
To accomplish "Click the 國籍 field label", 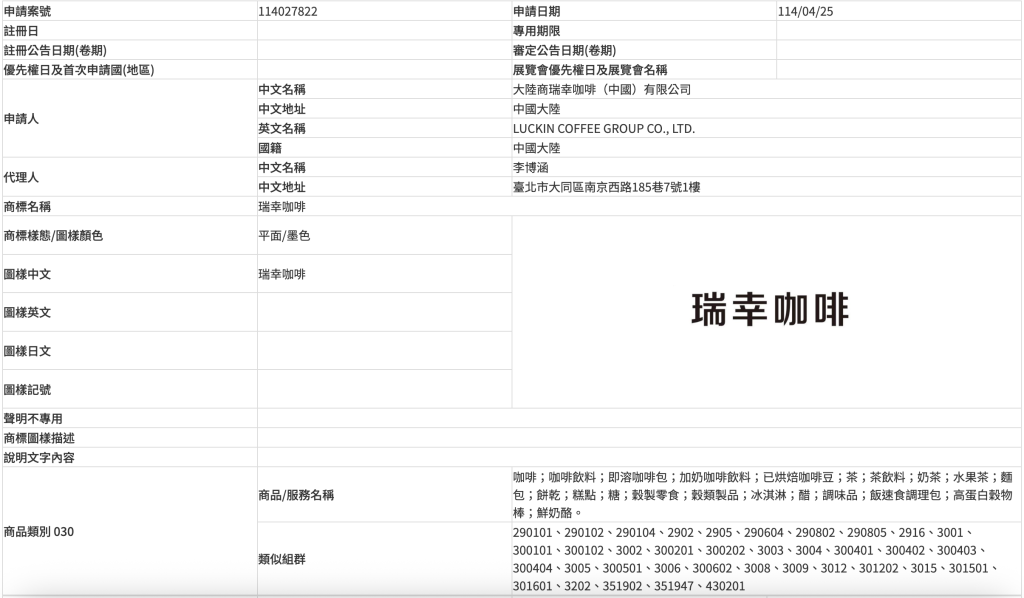I will coord(270,148).
